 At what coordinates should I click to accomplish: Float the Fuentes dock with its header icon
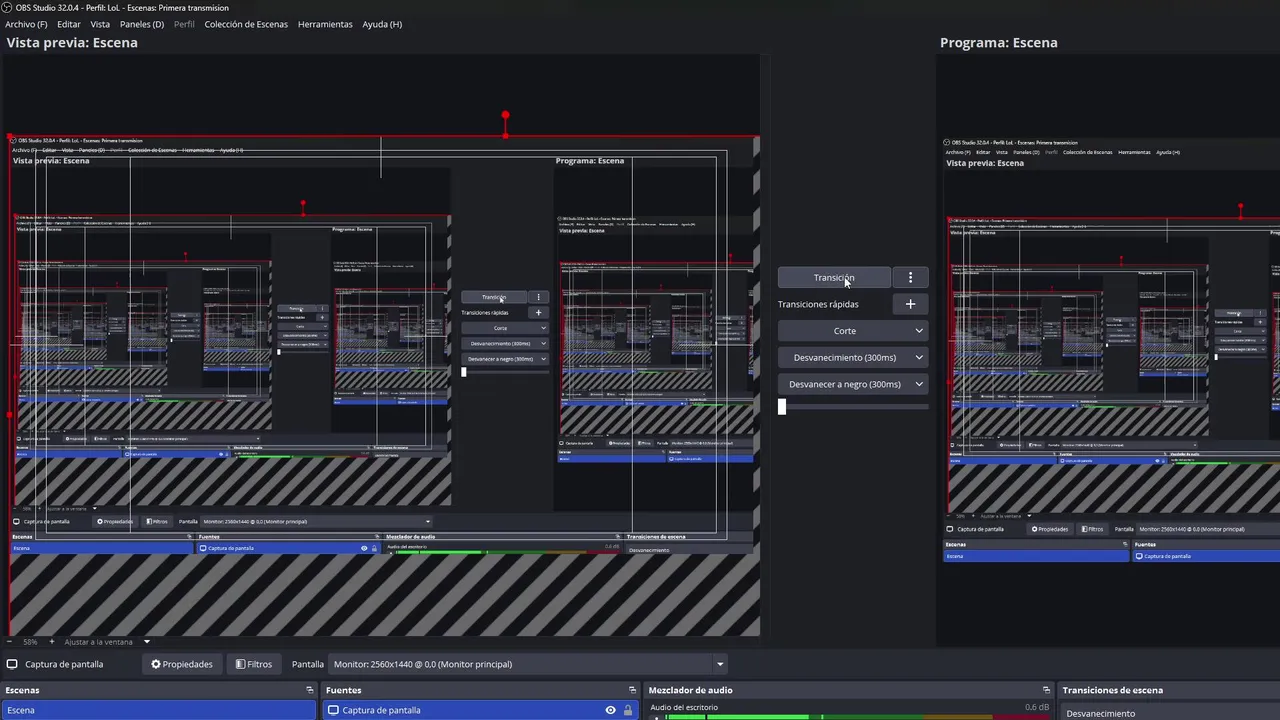632,690
